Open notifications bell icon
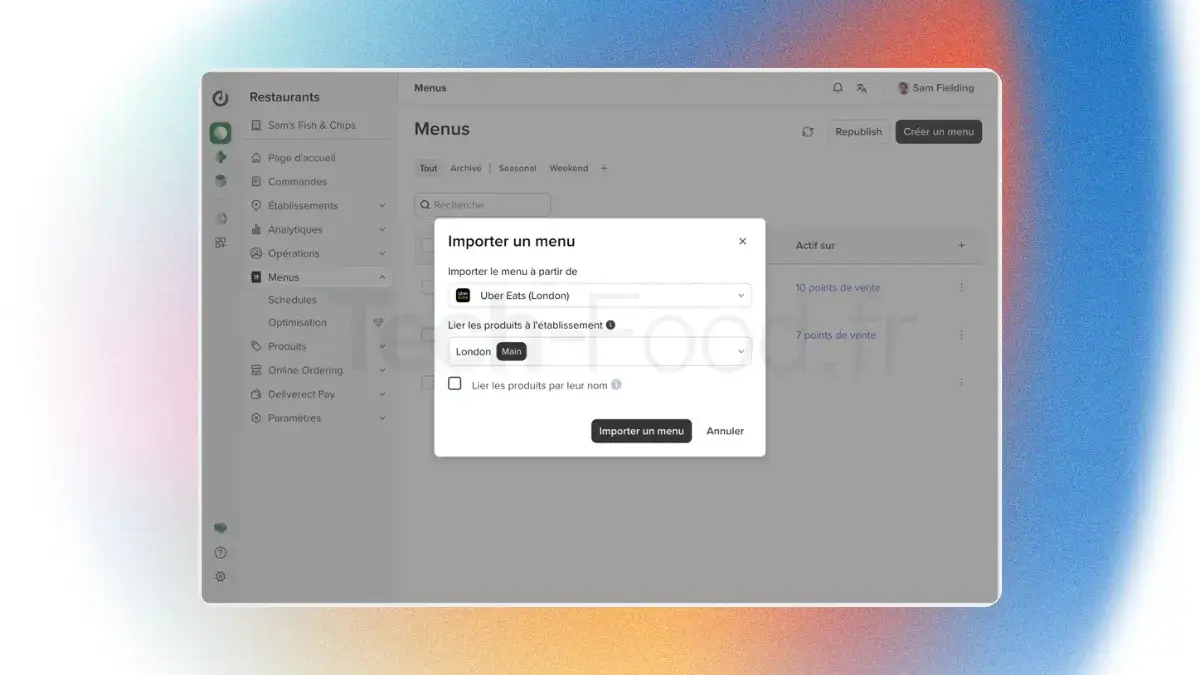 point(838,88)
